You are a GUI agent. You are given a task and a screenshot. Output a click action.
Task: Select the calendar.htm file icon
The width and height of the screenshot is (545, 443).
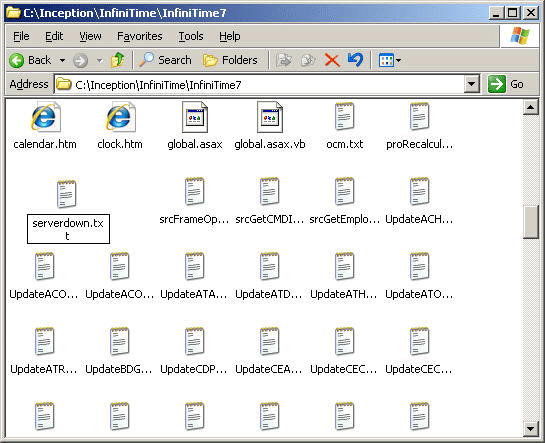tap(45, 117)
